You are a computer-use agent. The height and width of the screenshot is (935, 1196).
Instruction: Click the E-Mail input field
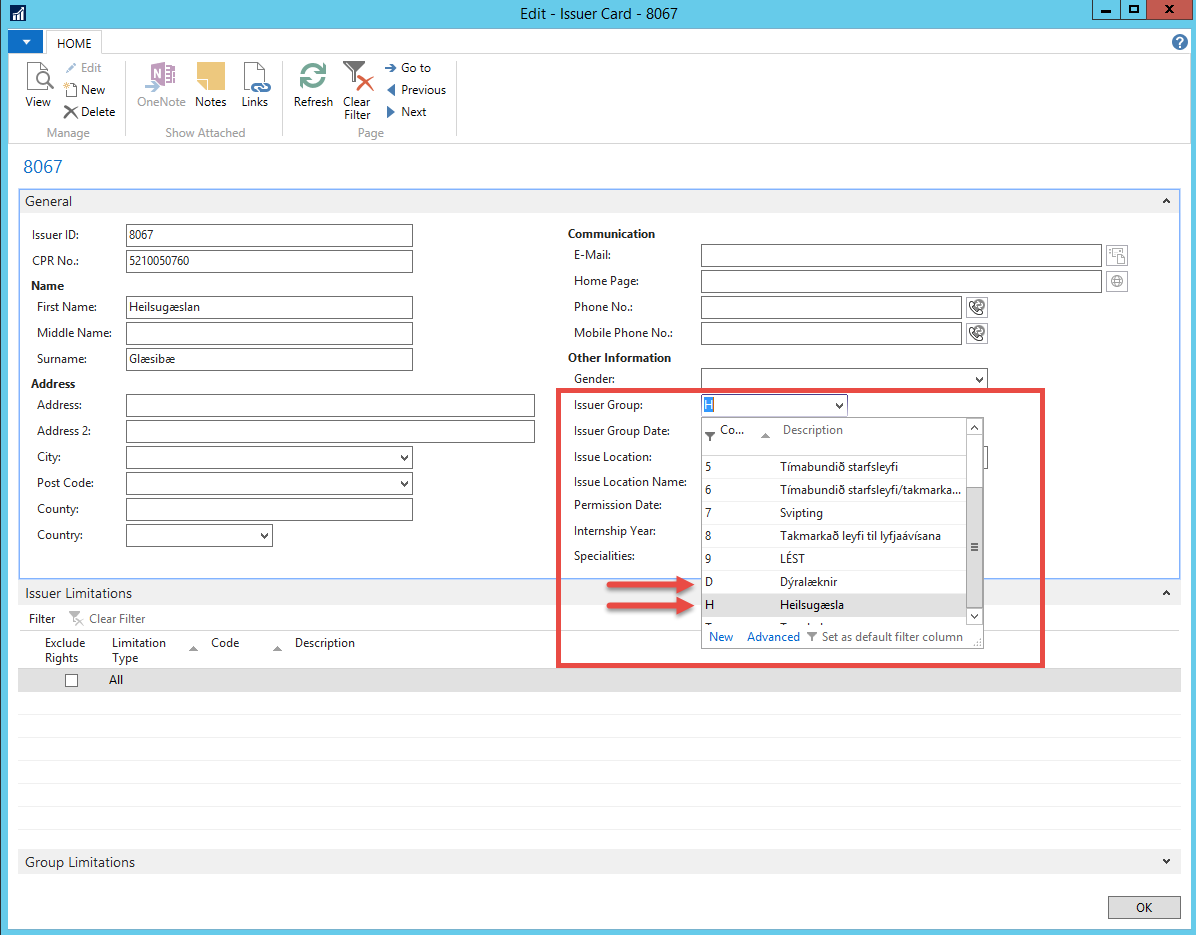point(900,256)
